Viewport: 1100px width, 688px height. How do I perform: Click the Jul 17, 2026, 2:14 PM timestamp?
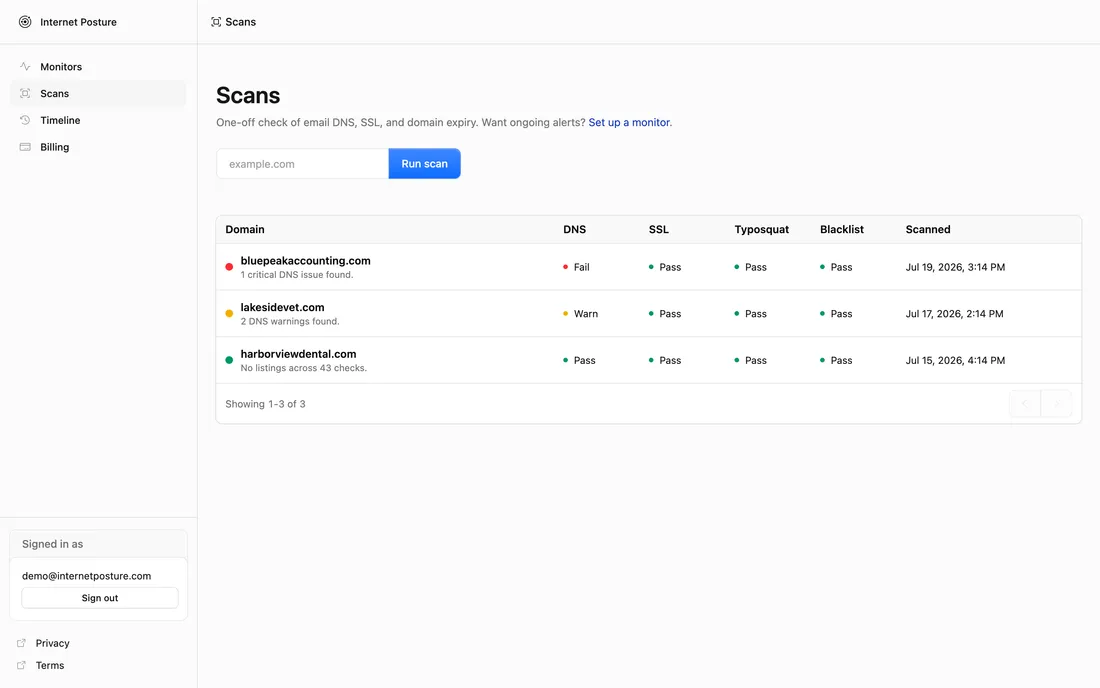point(955,313)
